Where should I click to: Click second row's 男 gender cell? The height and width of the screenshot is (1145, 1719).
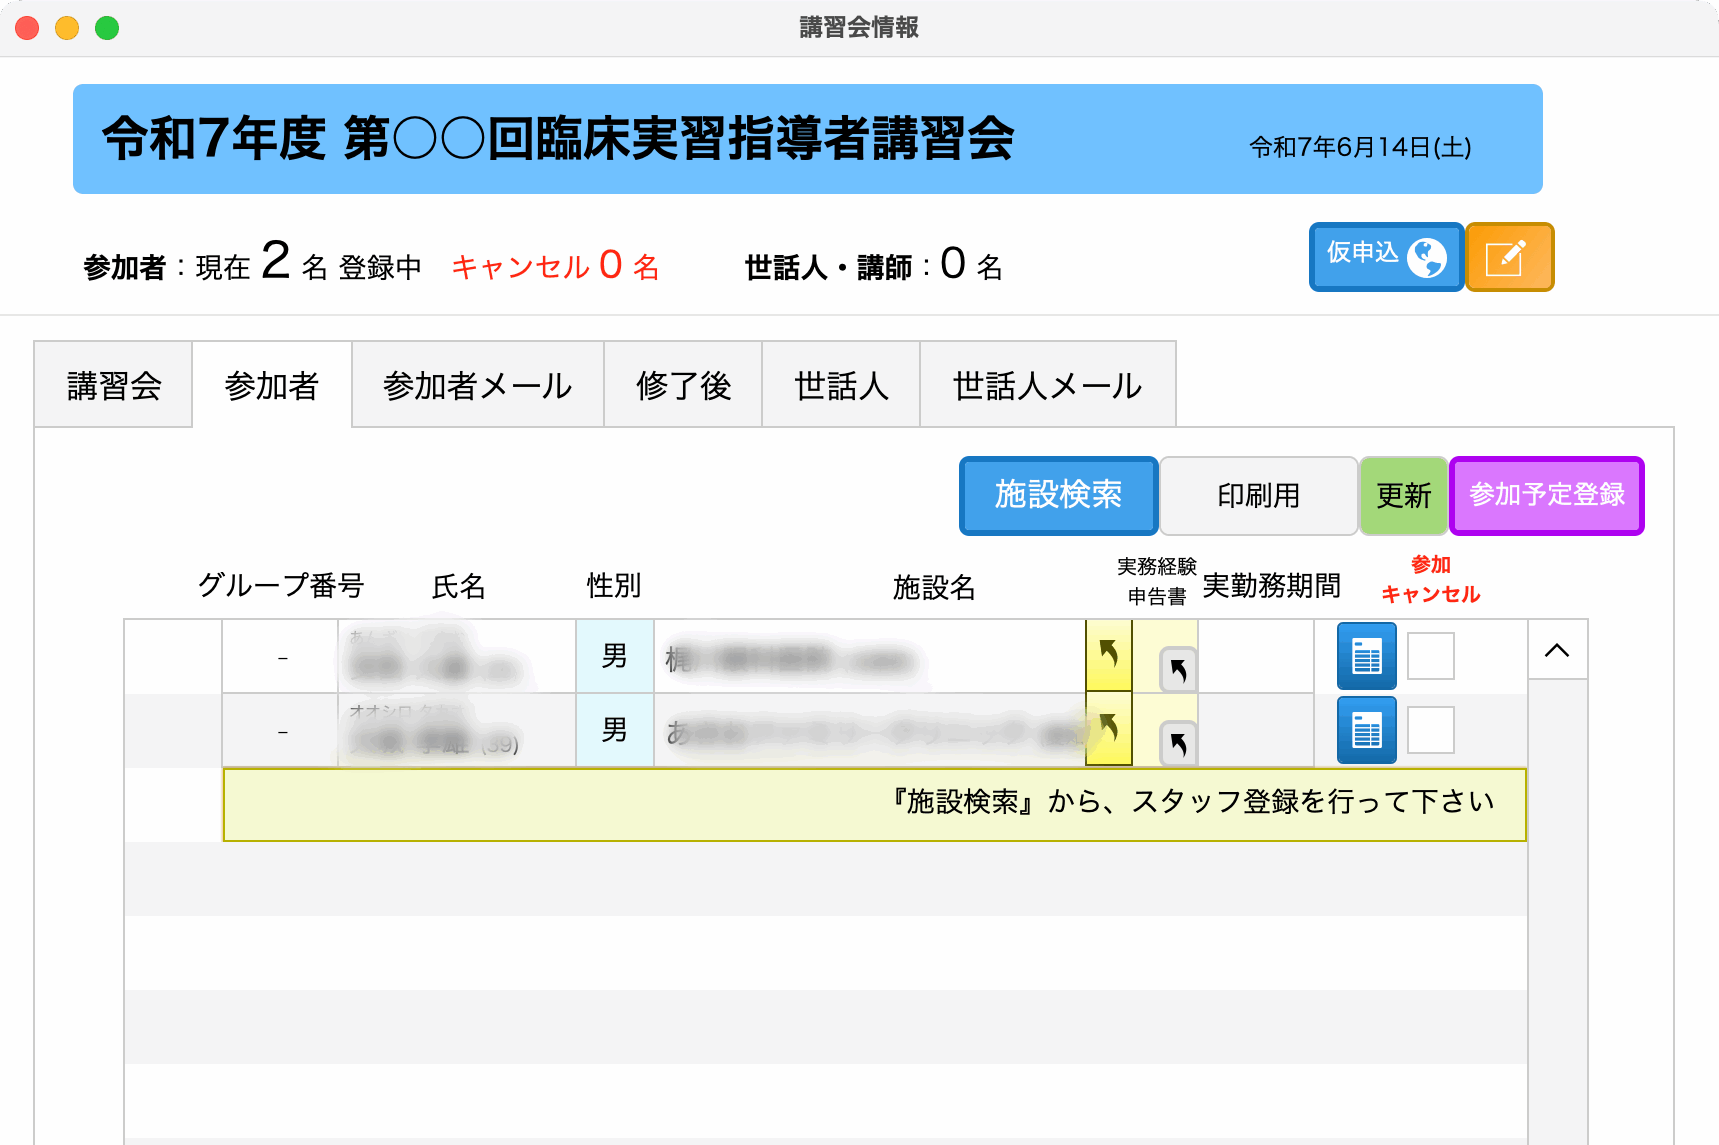pos(614,730)
